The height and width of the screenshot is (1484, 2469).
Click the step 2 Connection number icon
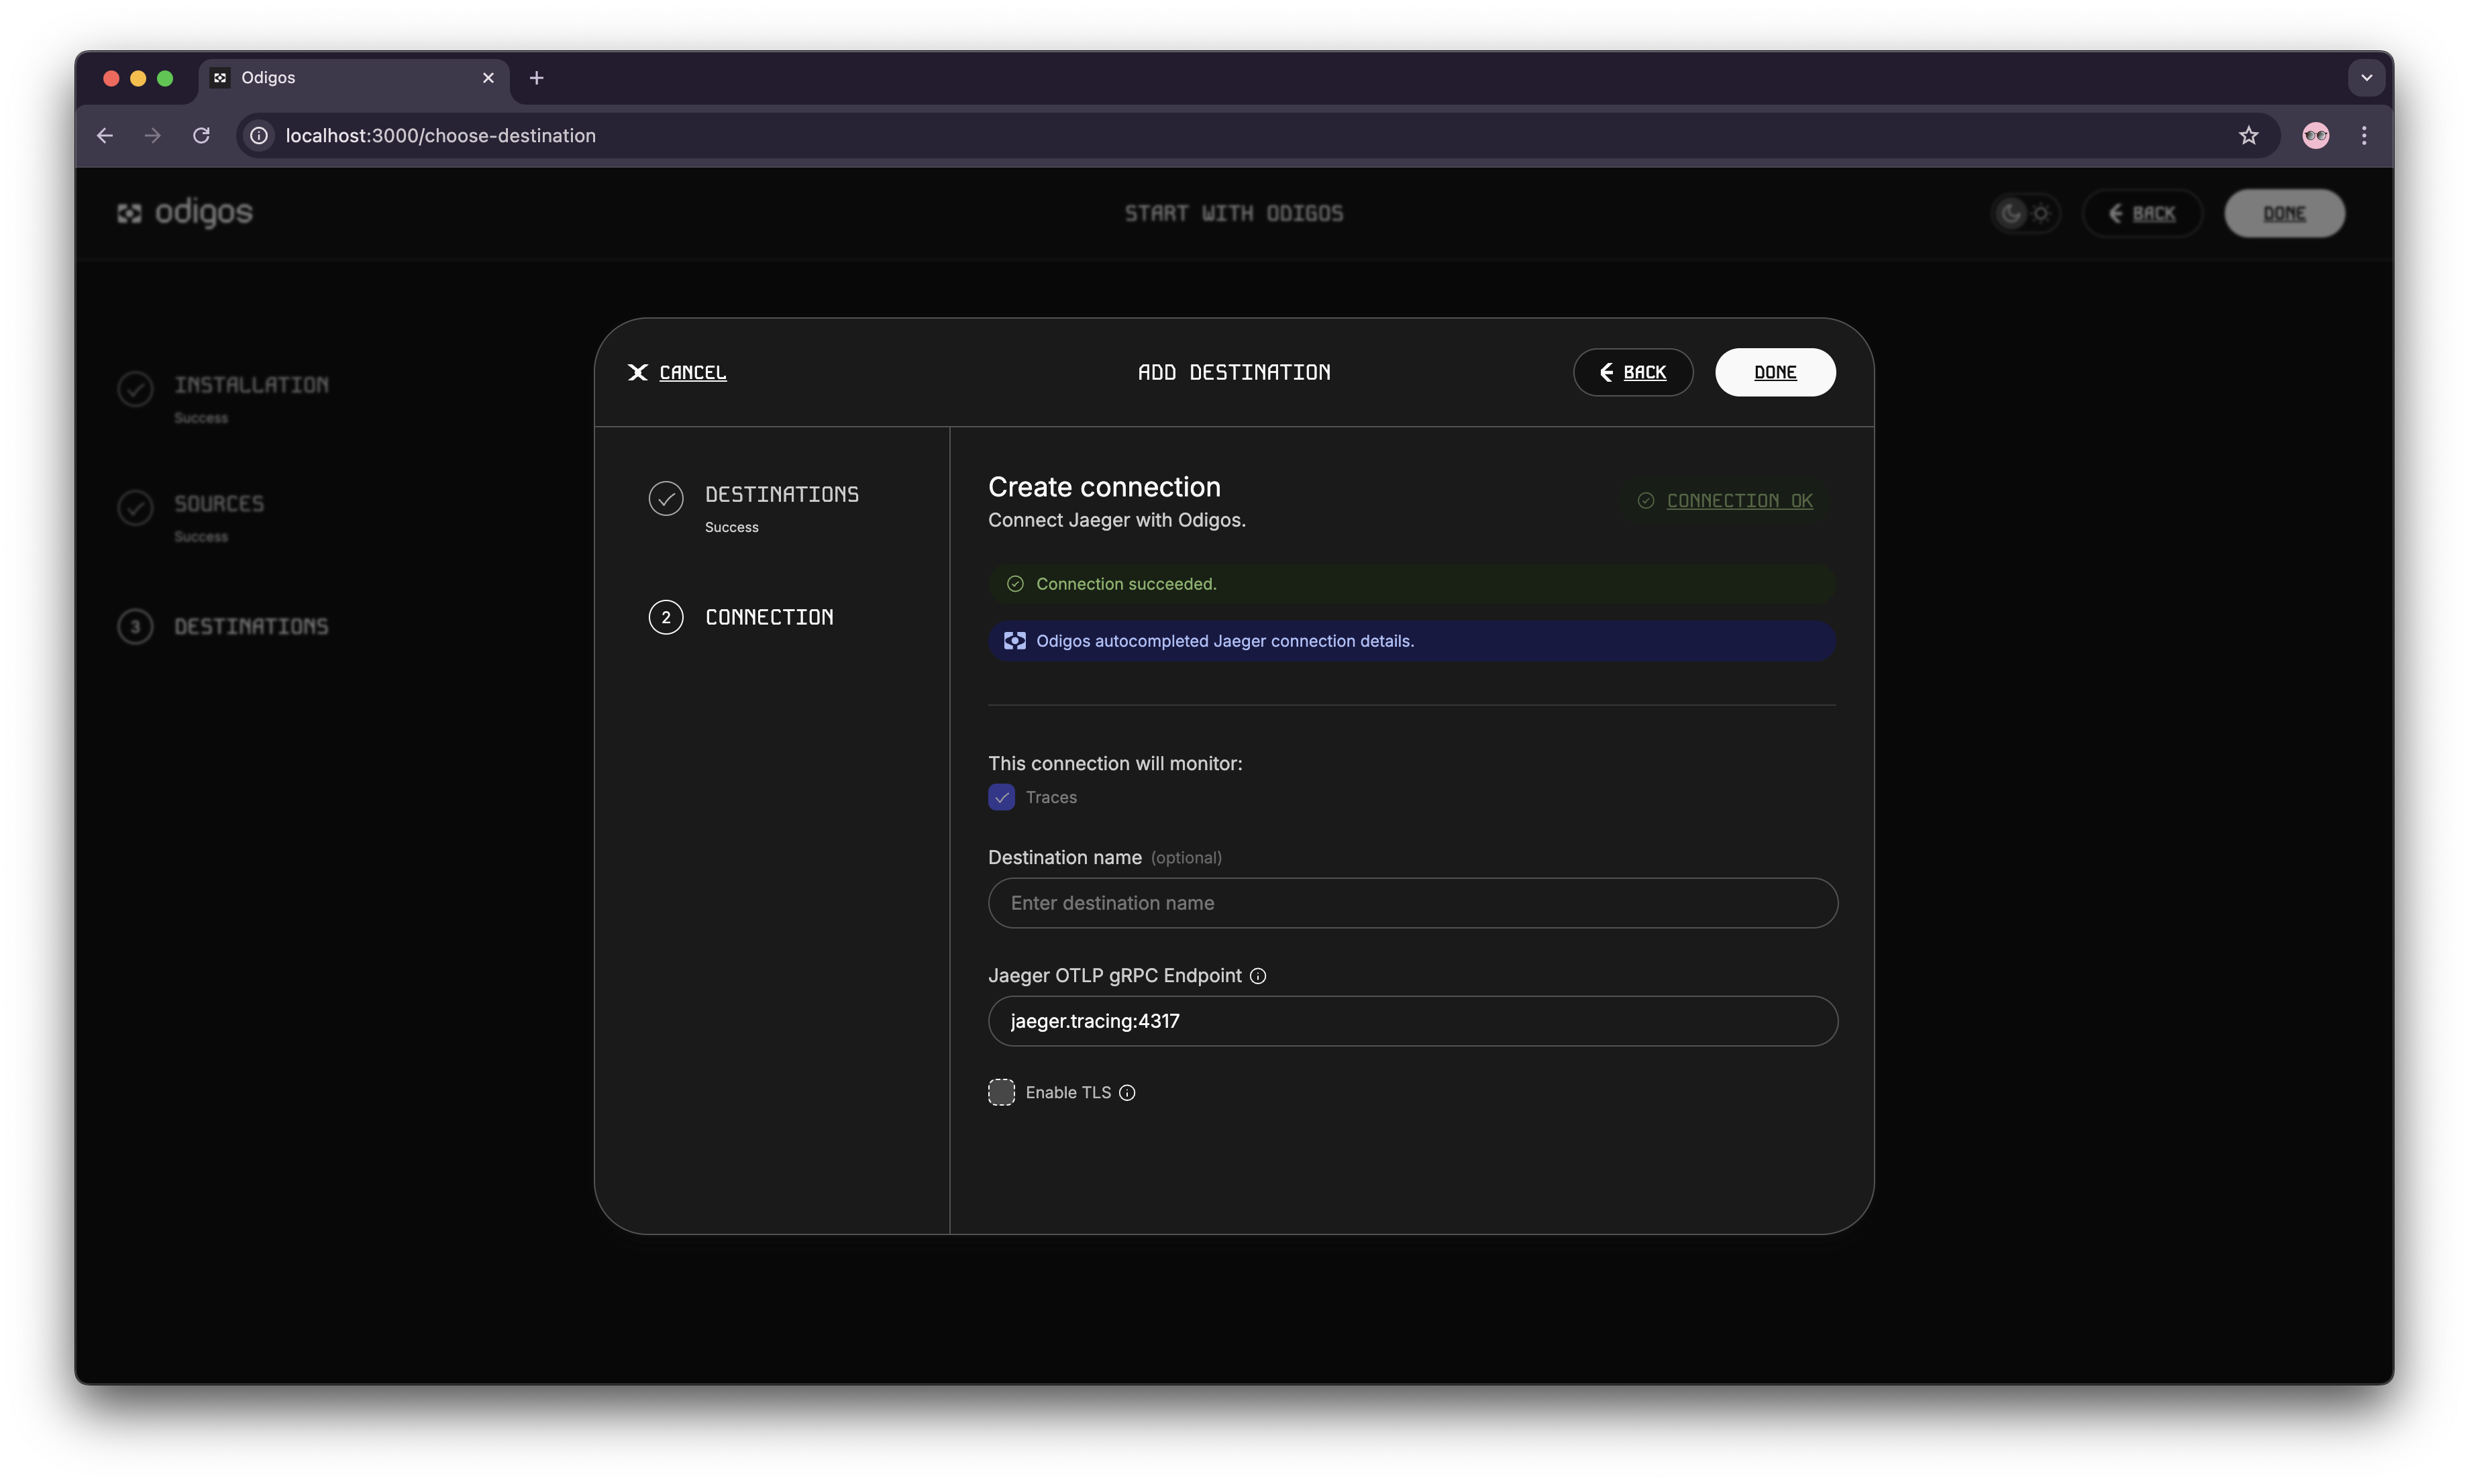[x=666, y=617]
